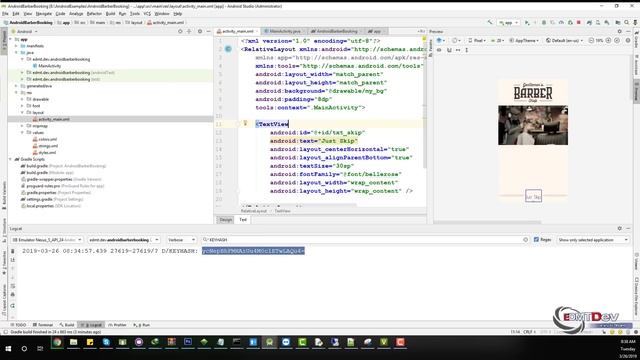Open the Refactor menu
The height and width of the screenshot is (360, 640).
pos(94,13)
